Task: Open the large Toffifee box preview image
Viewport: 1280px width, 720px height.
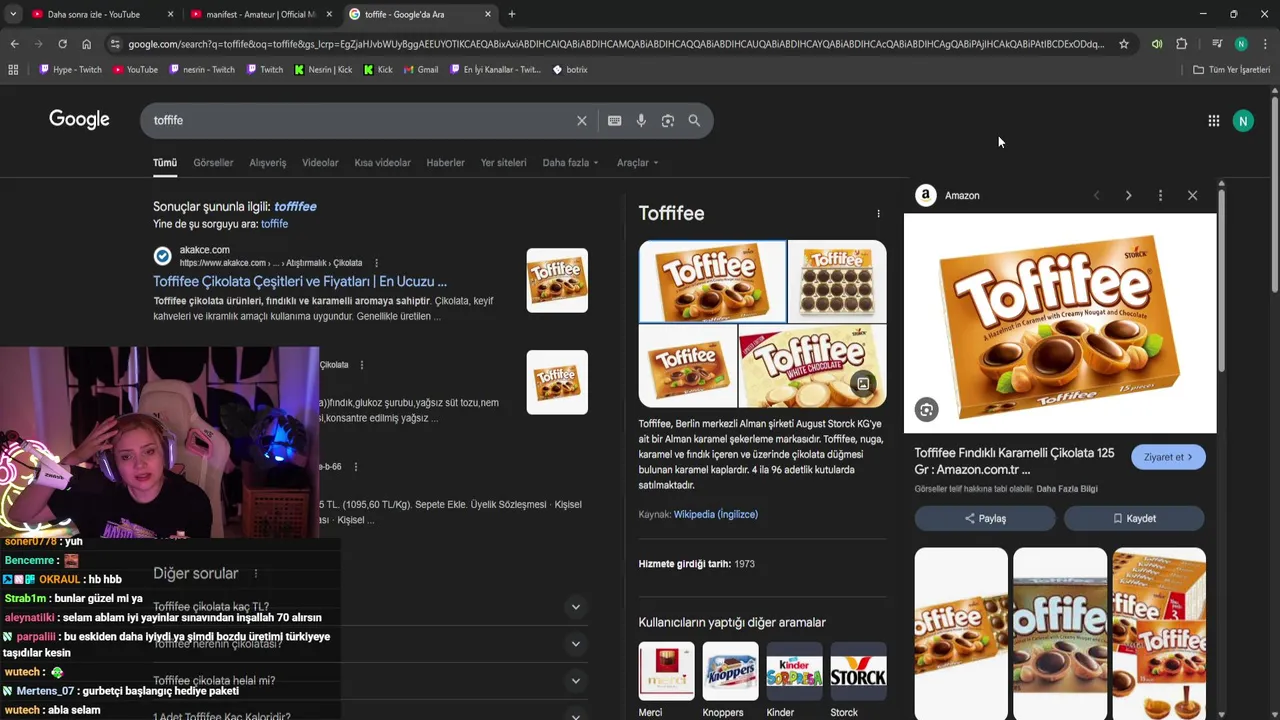Action: 1060,324
